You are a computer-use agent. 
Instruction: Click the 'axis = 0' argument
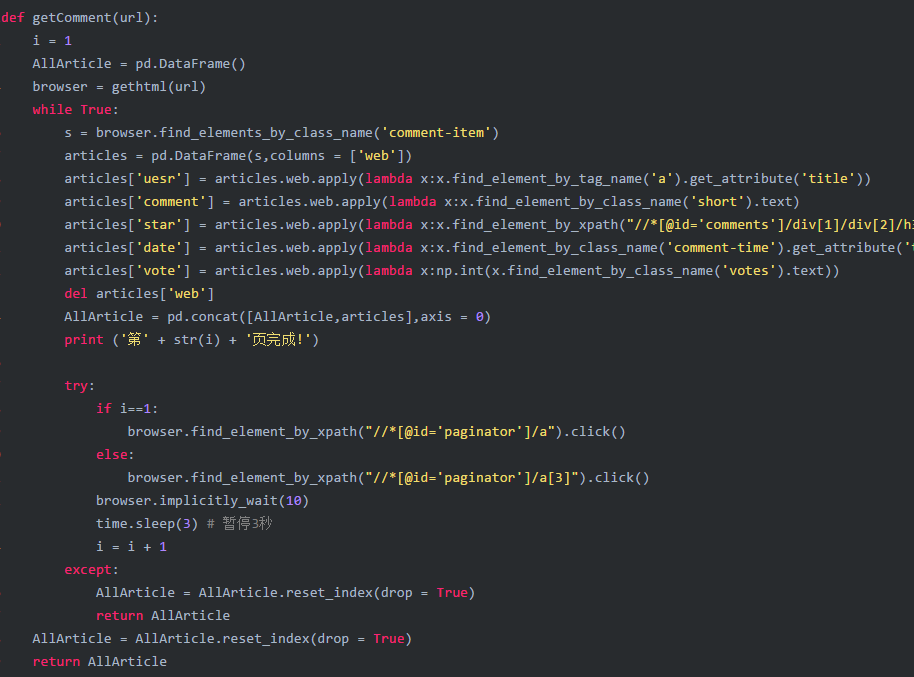coord(452,317)
